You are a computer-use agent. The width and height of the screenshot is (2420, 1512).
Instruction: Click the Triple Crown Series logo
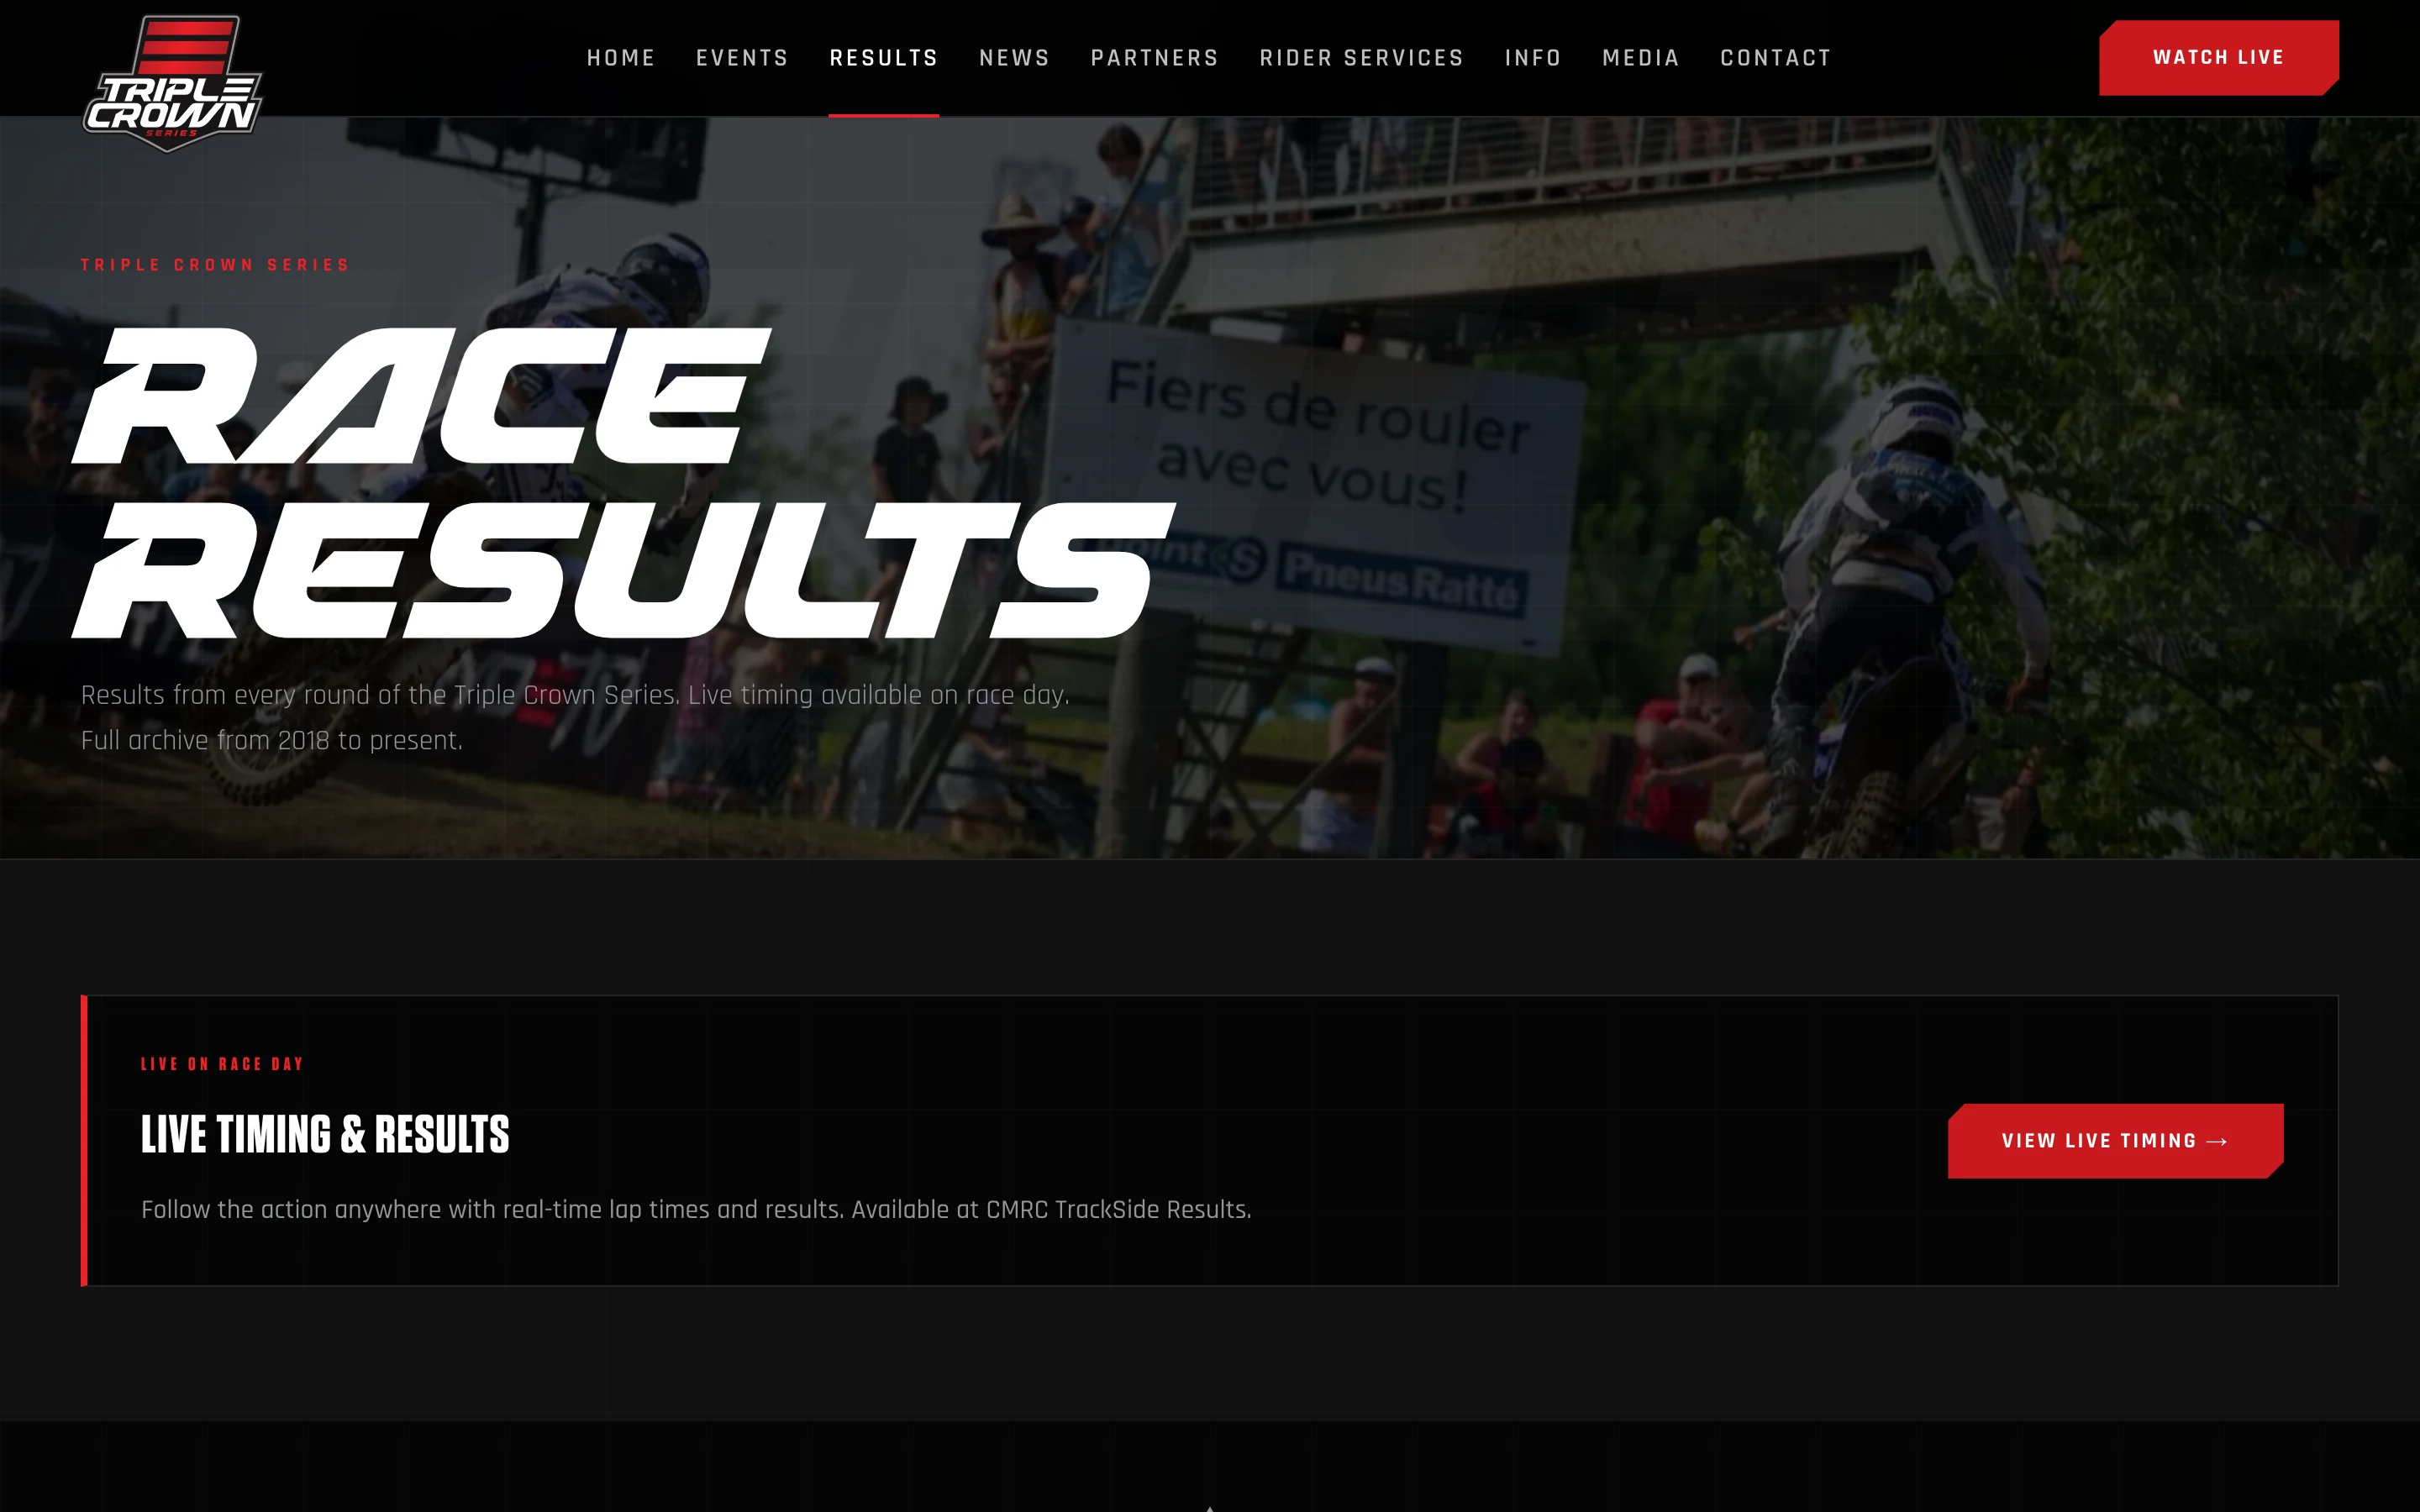click(172, 84)
